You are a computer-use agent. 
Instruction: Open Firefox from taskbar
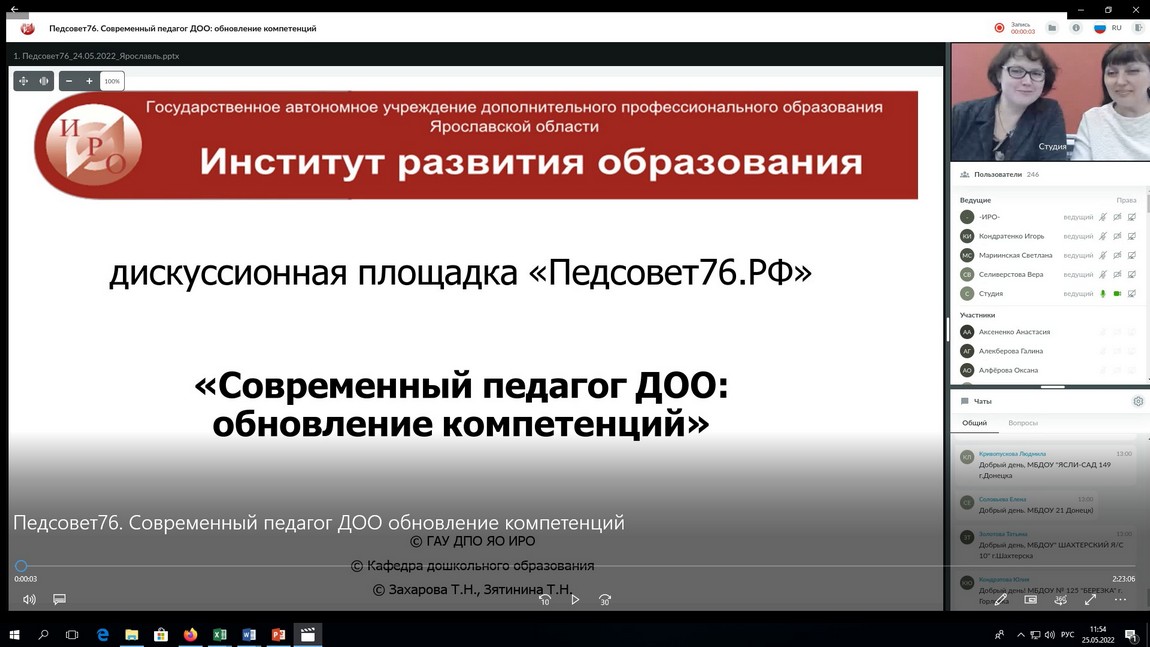[x=190, y=635]
